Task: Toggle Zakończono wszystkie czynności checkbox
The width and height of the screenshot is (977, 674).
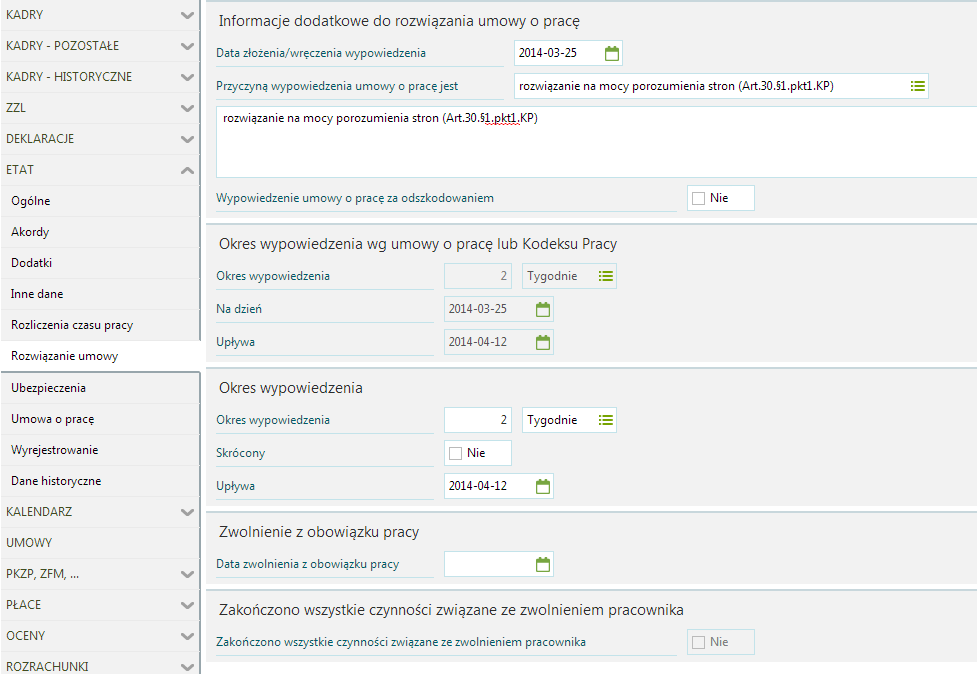Action: pos(698,642)
